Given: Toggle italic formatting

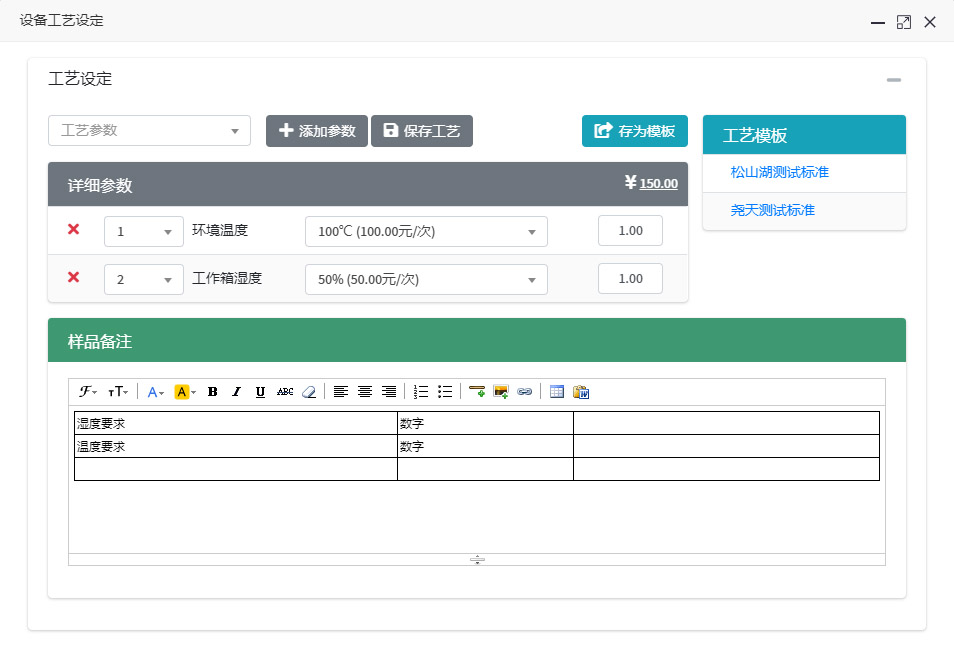Looking at the screenshot, I should click(x=236, y=392).
